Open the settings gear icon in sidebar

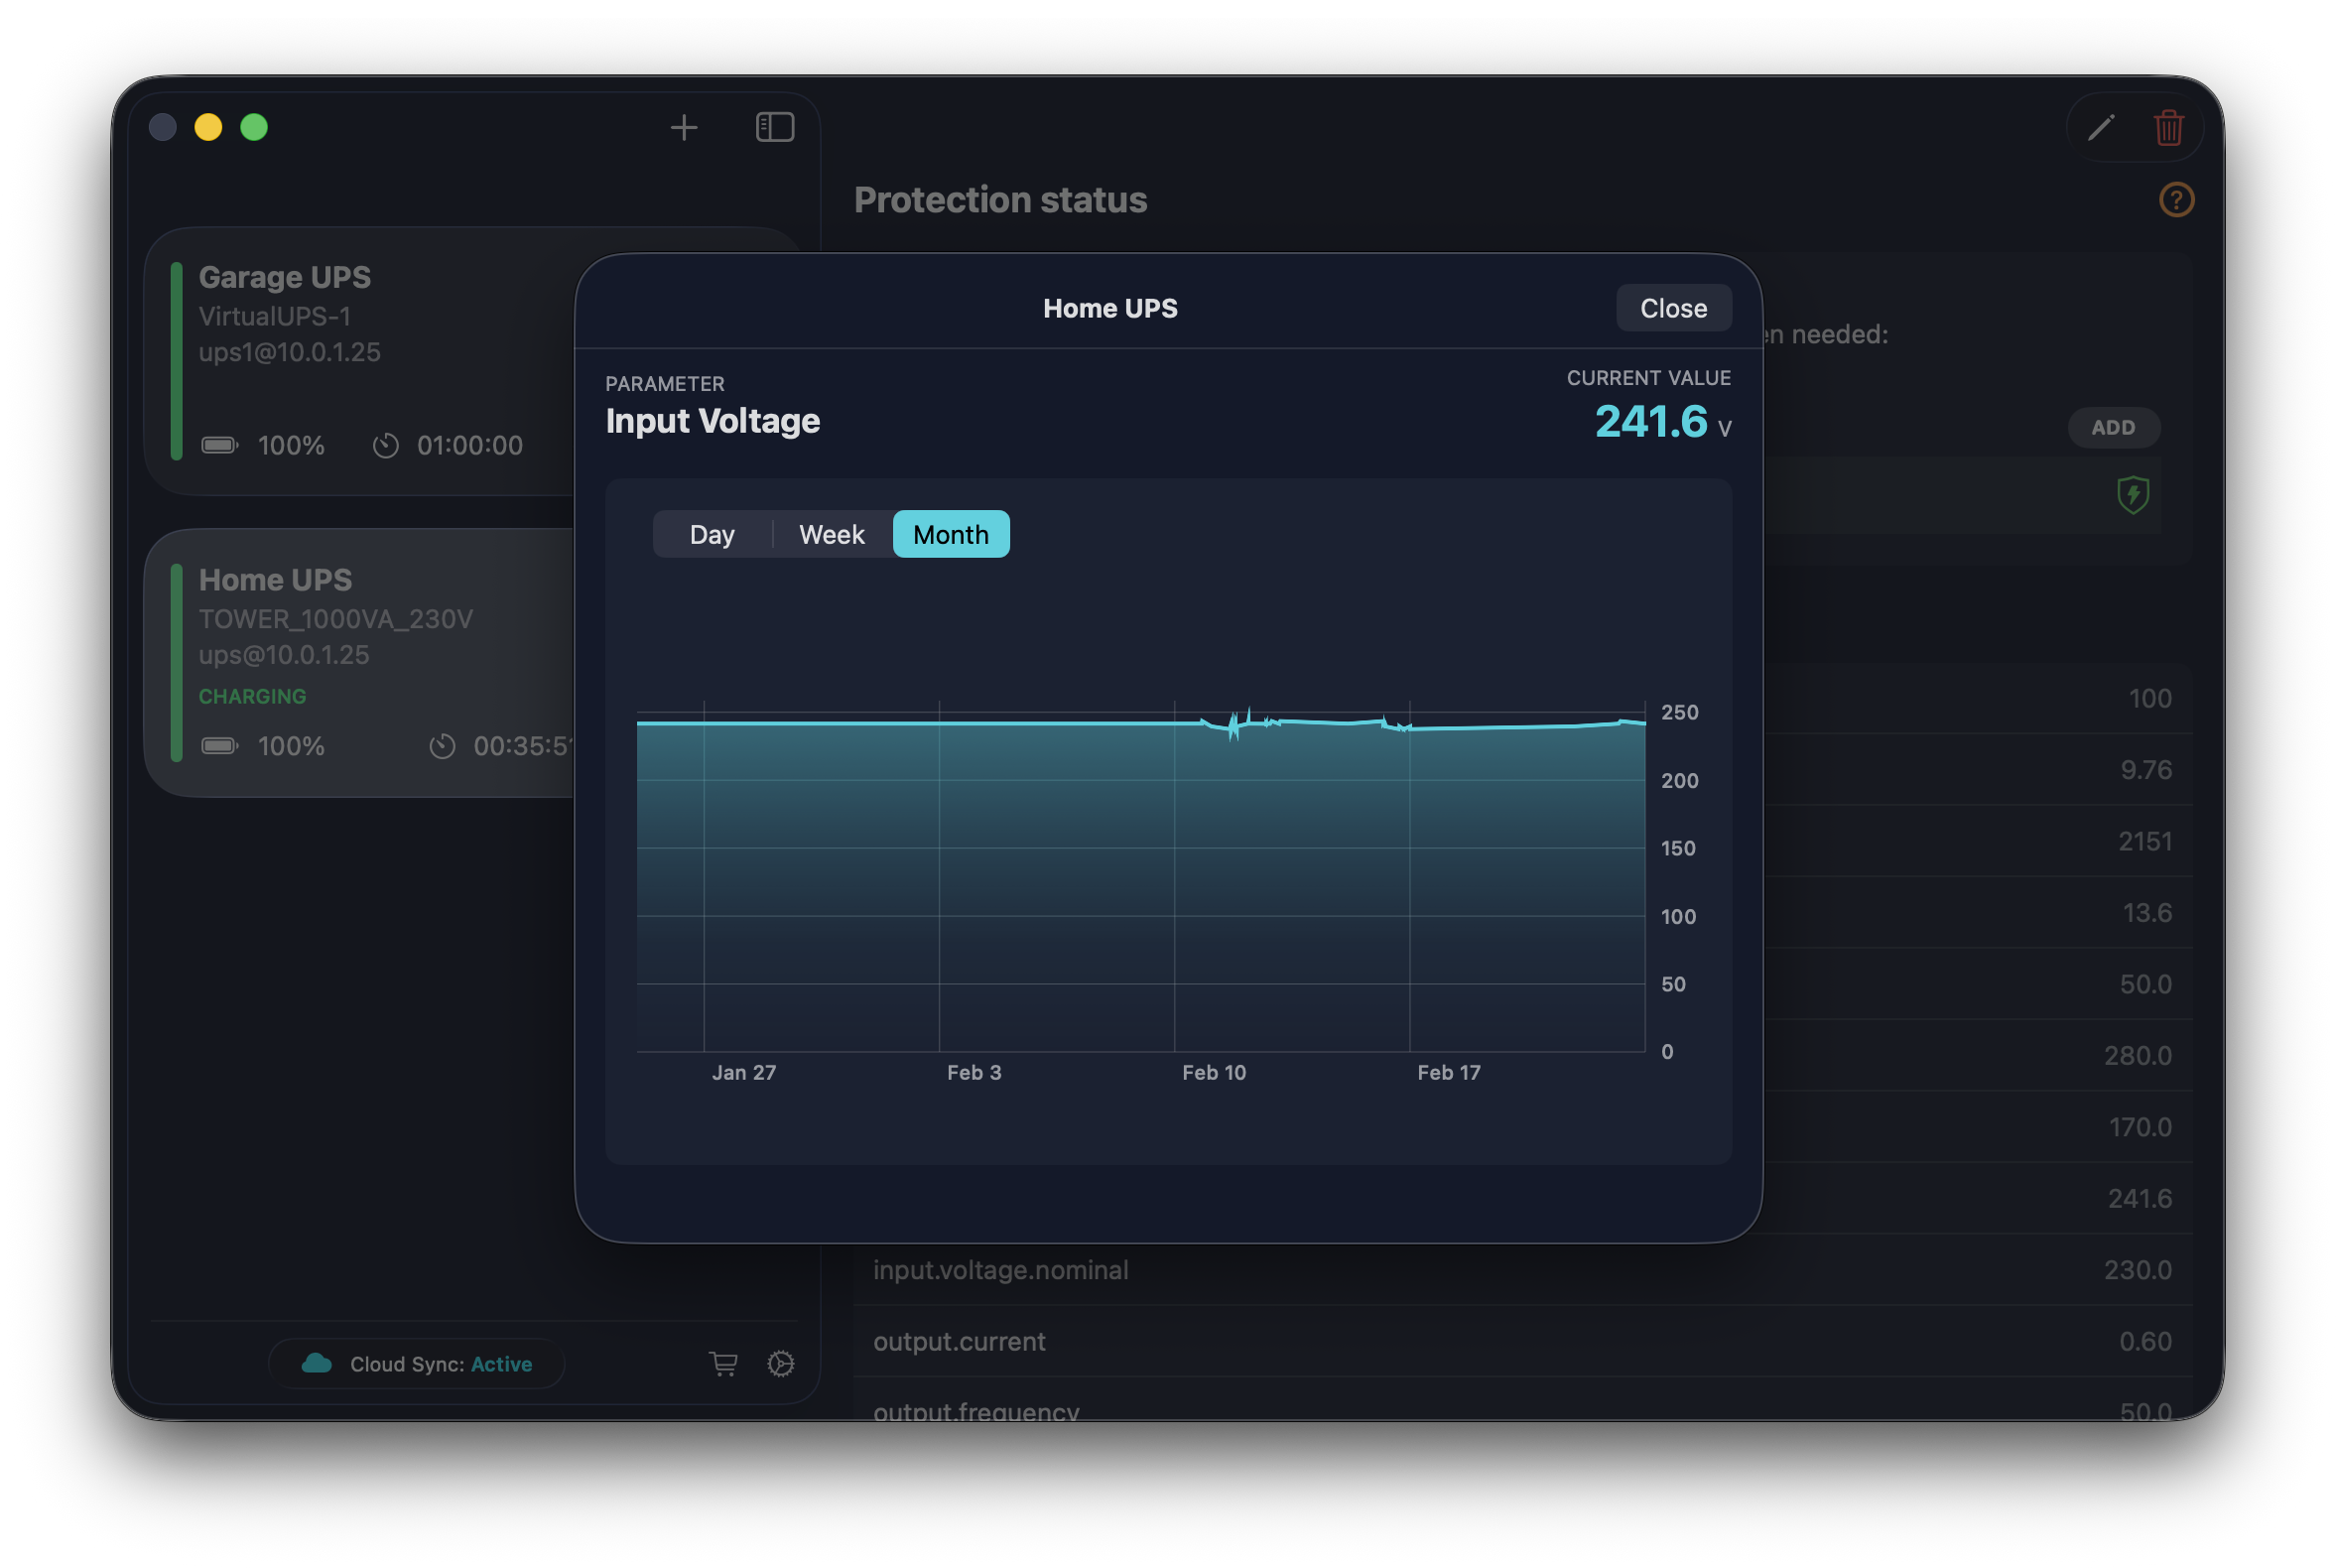[781, 1363]
